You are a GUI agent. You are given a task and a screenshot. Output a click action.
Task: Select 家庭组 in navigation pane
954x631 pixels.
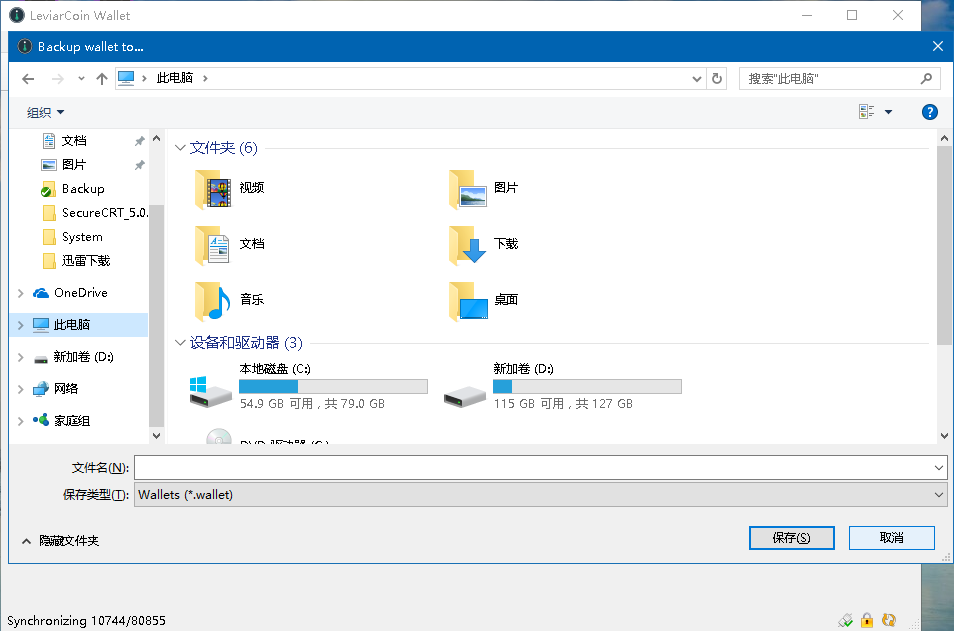click(72, 420)
